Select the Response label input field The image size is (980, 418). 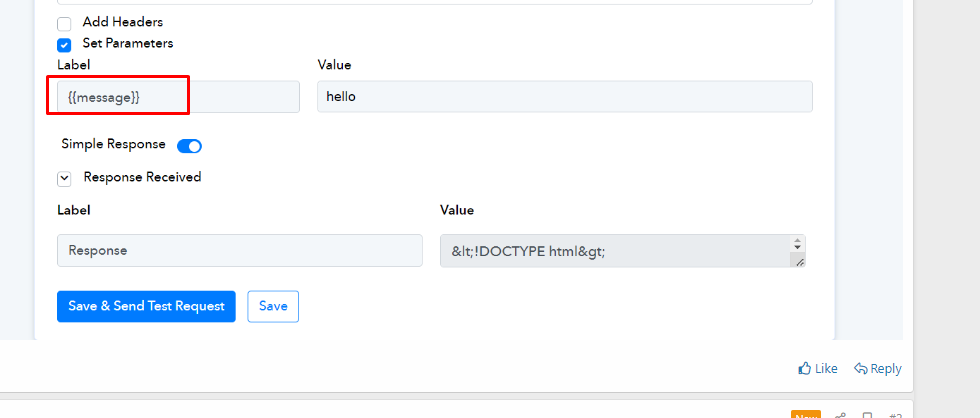pos(240,251)
